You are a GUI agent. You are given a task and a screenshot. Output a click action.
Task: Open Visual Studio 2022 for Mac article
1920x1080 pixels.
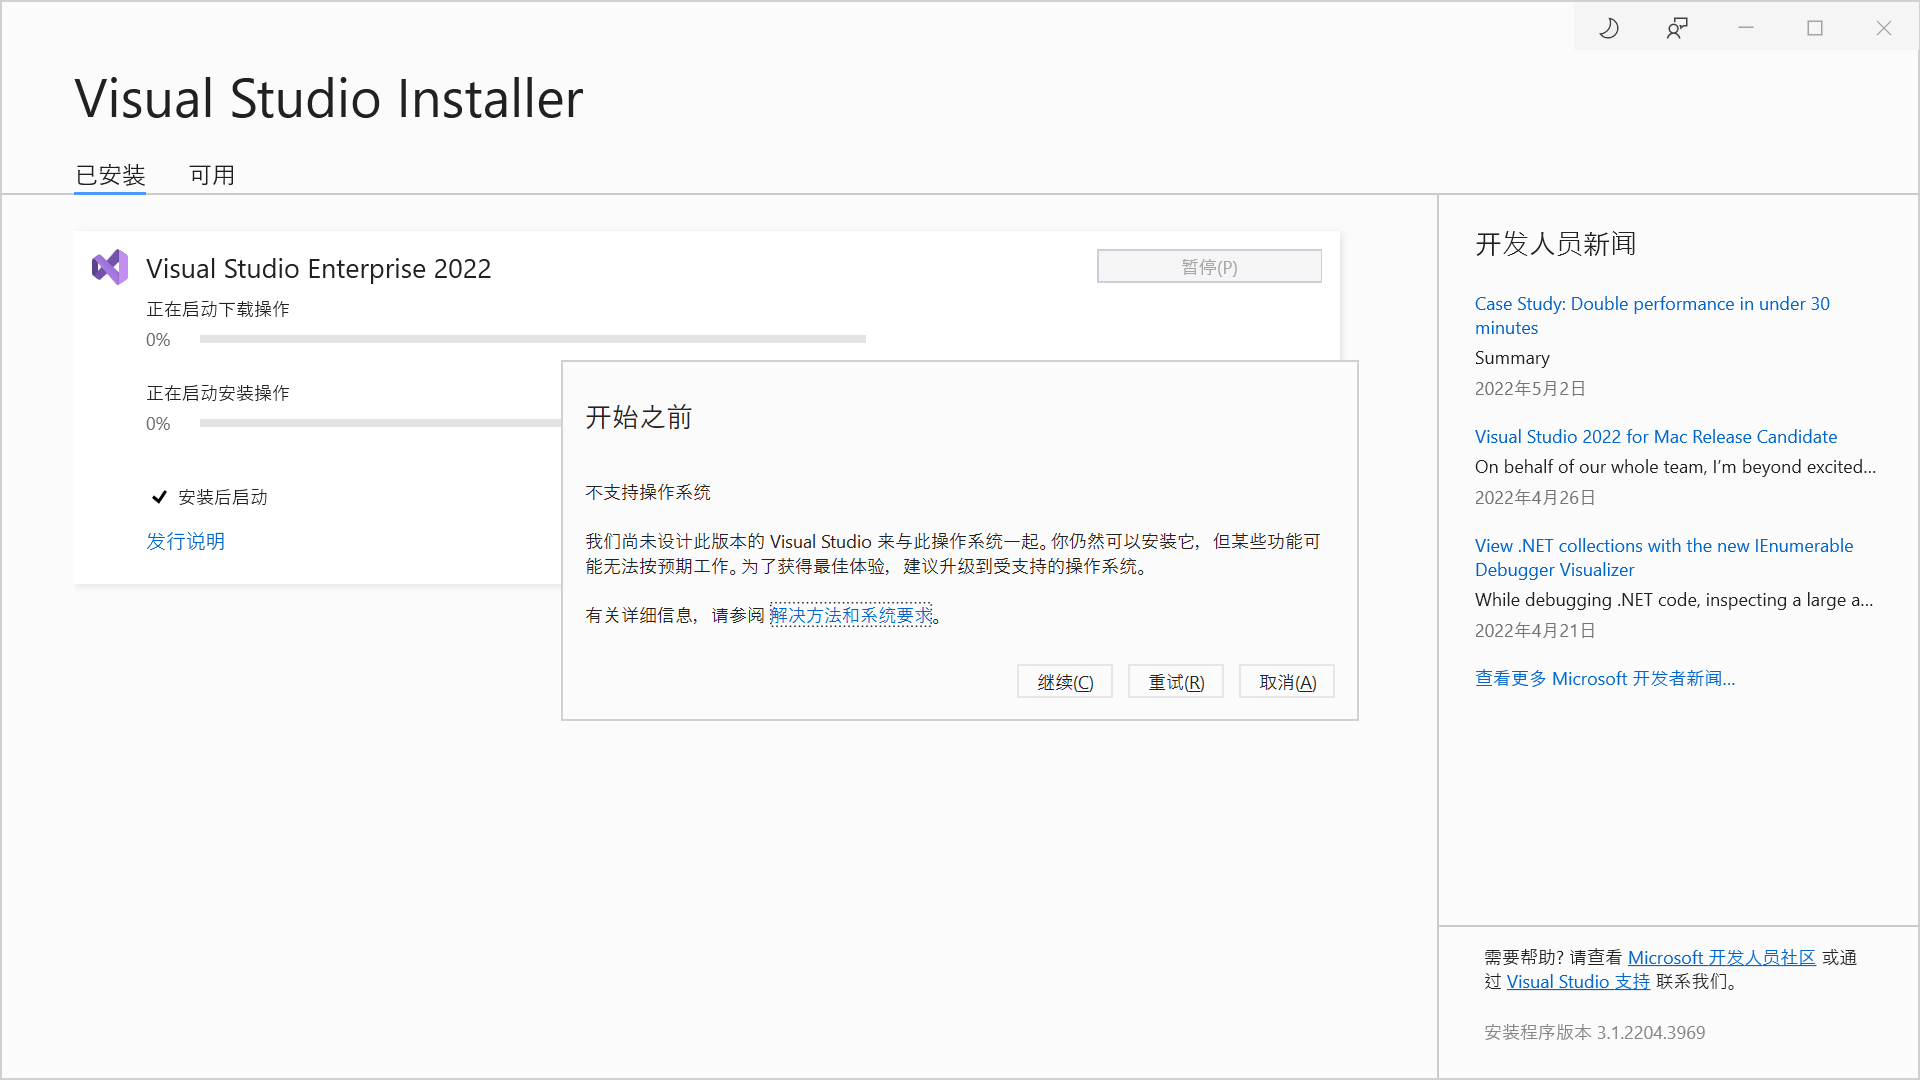[1655, 436]
